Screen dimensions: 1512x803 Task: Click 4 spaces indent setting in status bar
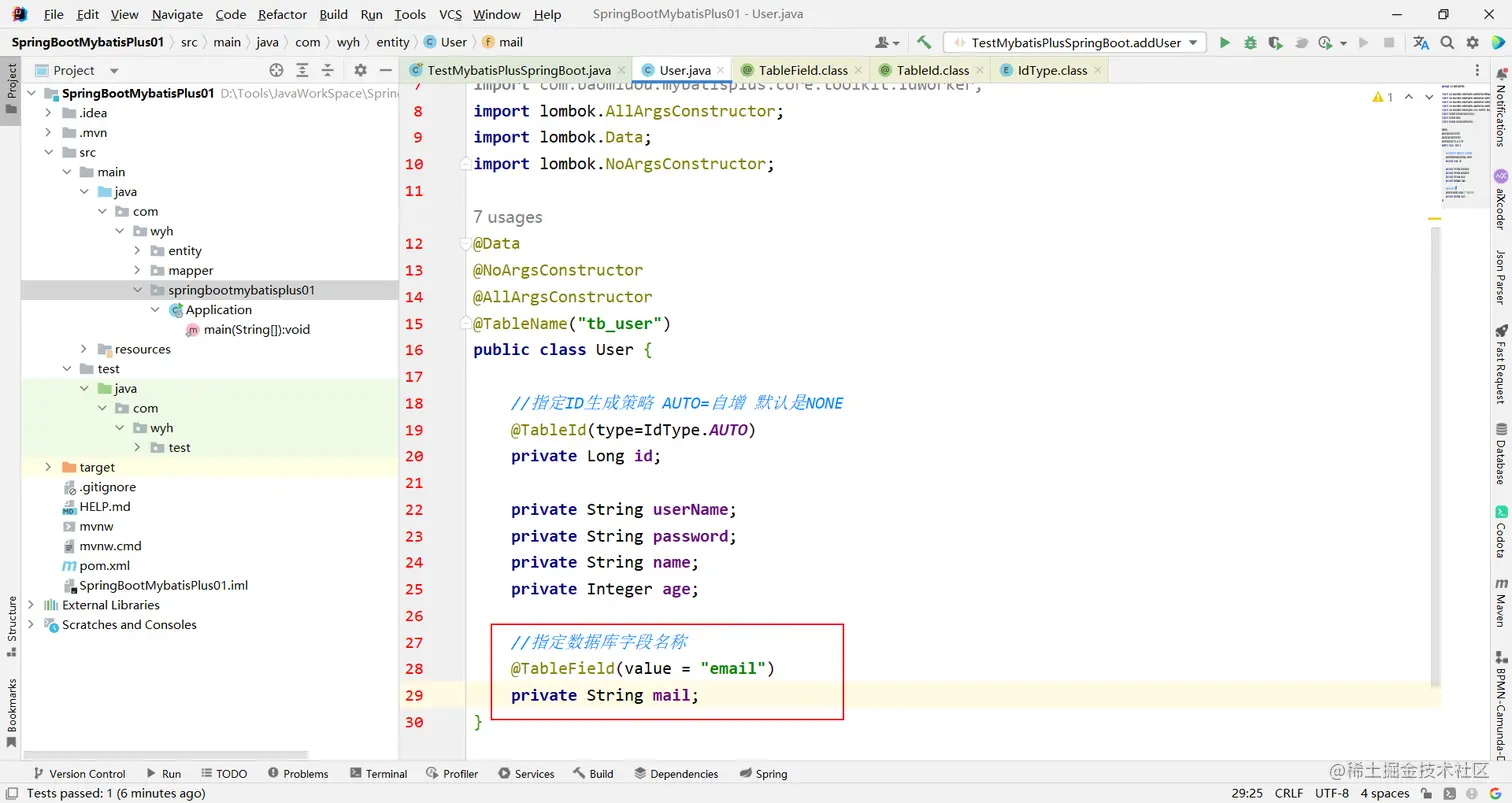[1384, 793]
